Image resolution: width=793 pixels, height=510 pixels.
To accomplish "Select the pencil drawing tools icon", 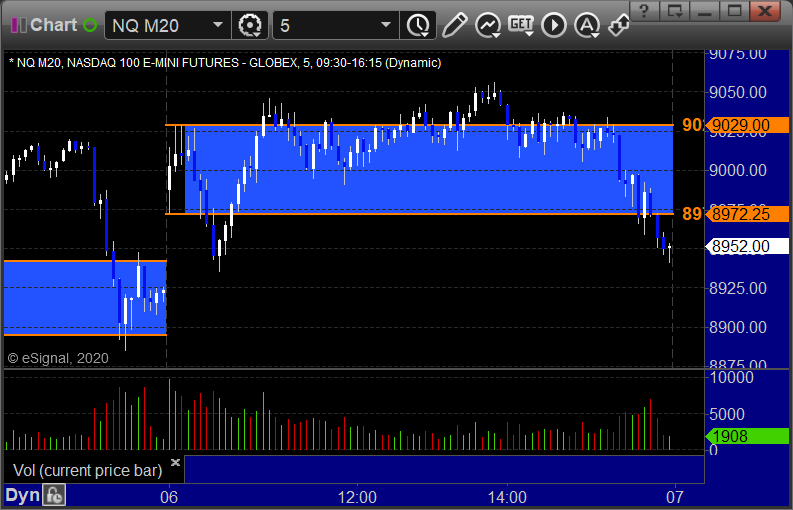I will [x=454, y=25].
